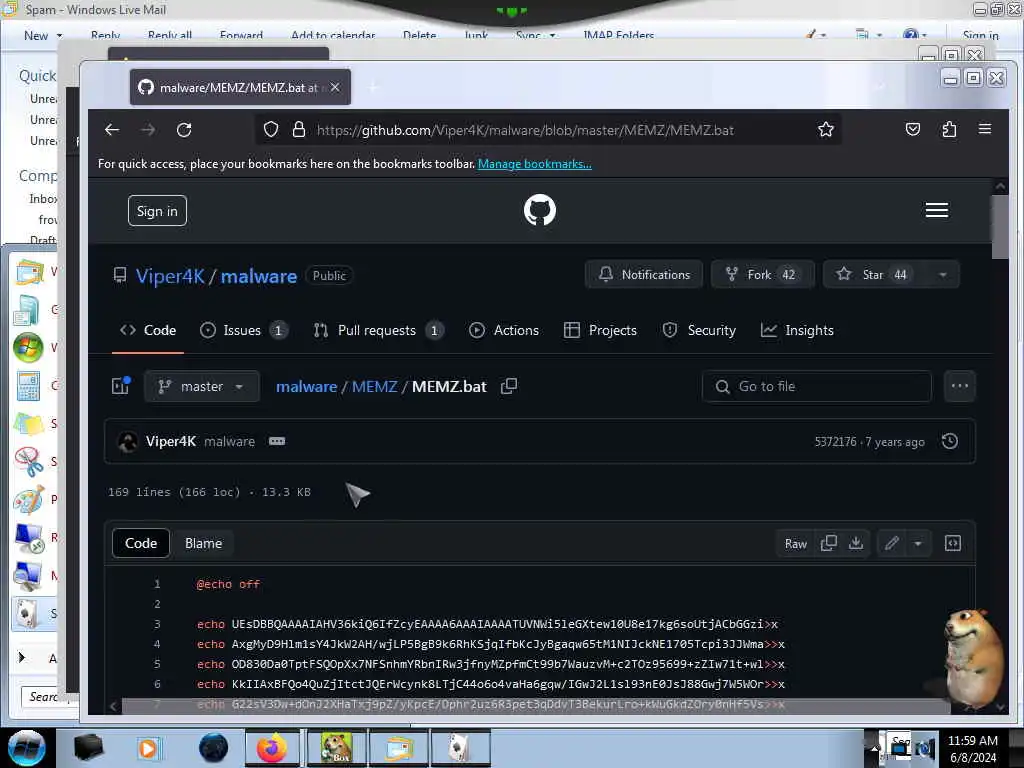The image size is (1024, 768).
Task: Select line number 3 in code
Action: [x=157, y=624]
